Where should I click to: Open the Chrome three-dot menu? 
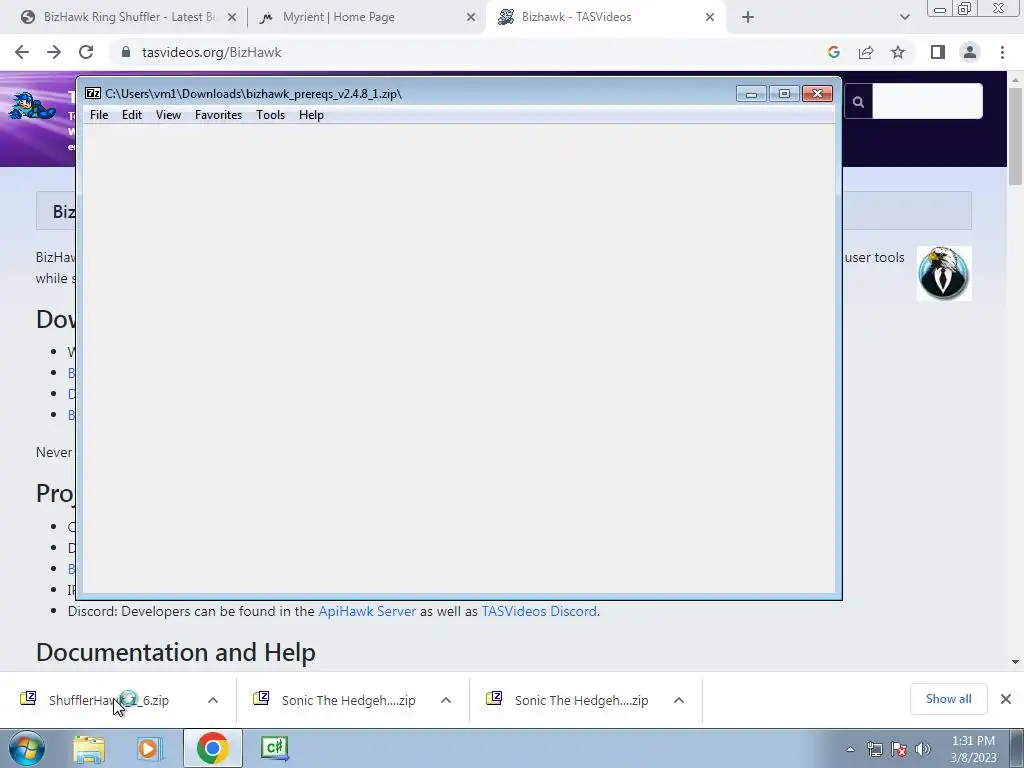point(1002,52)
